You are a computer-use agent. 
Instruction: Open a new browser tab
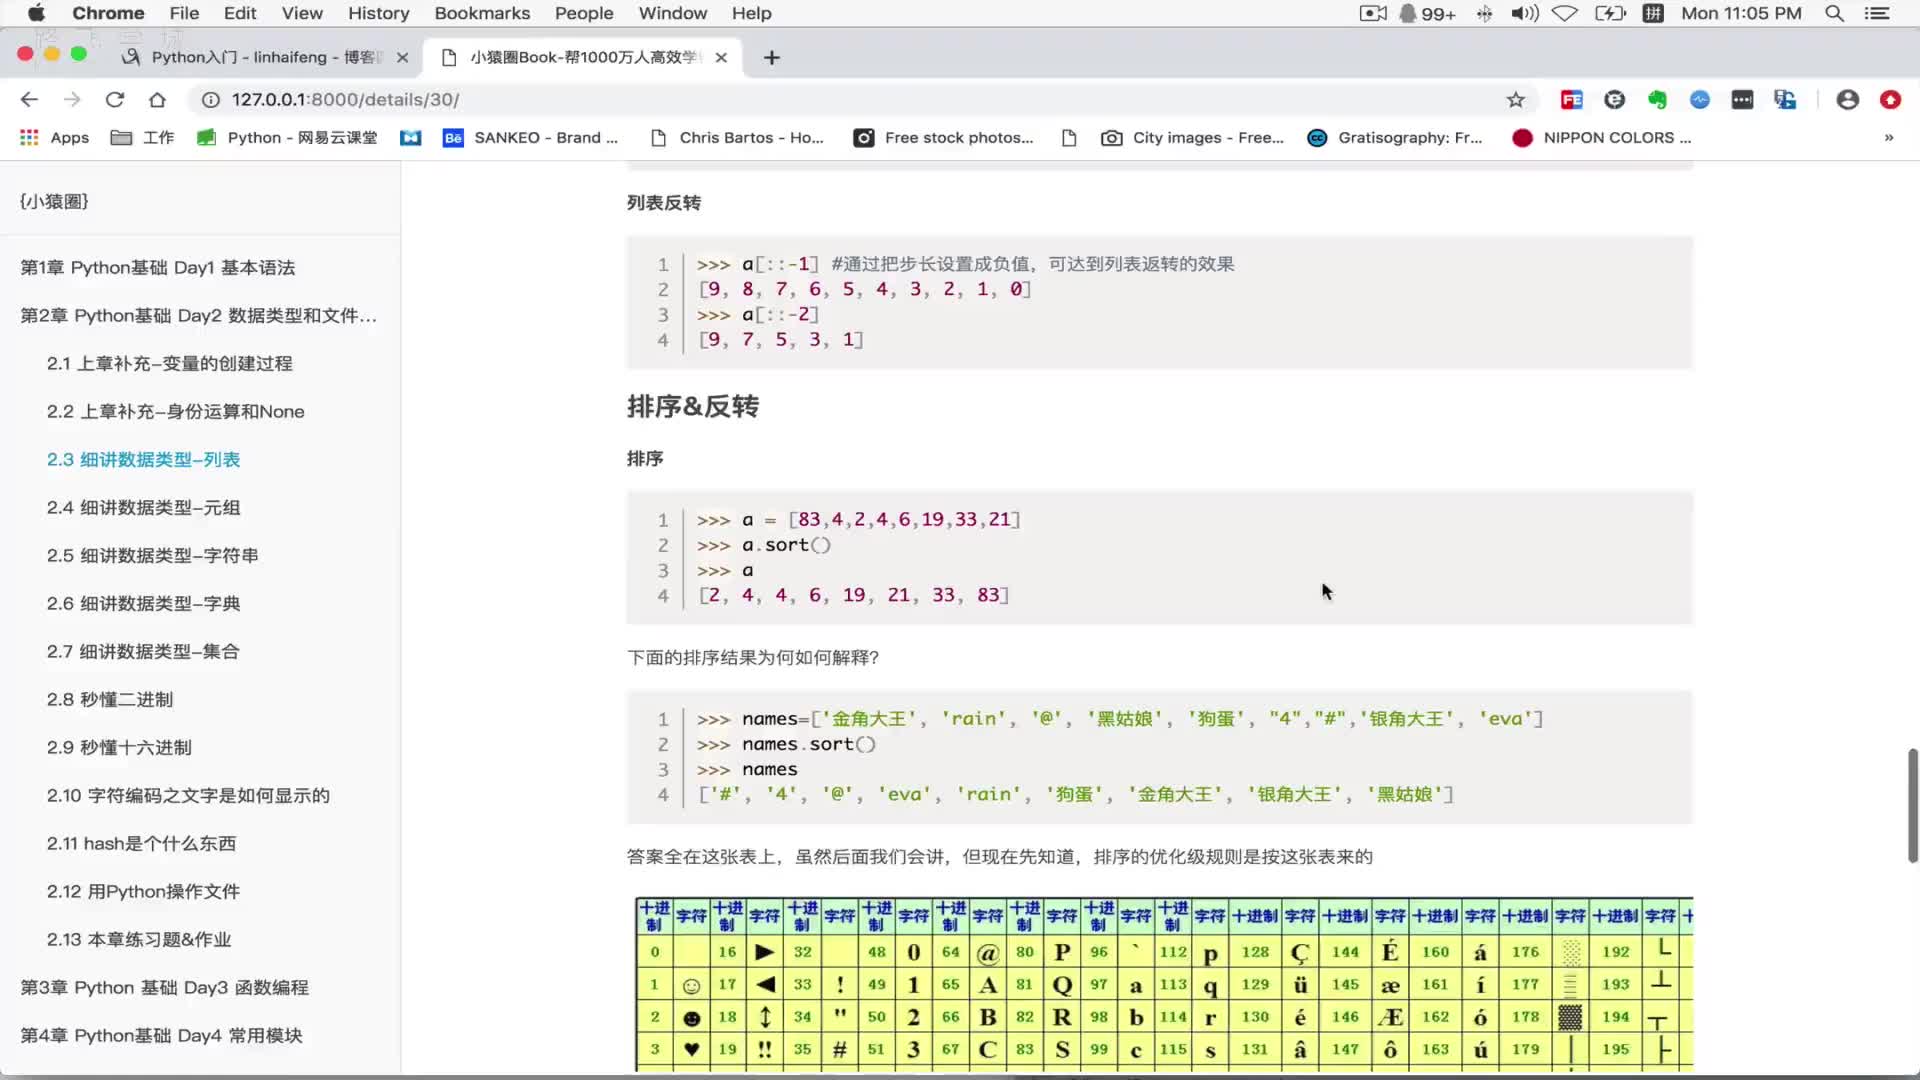pos(771,57)
